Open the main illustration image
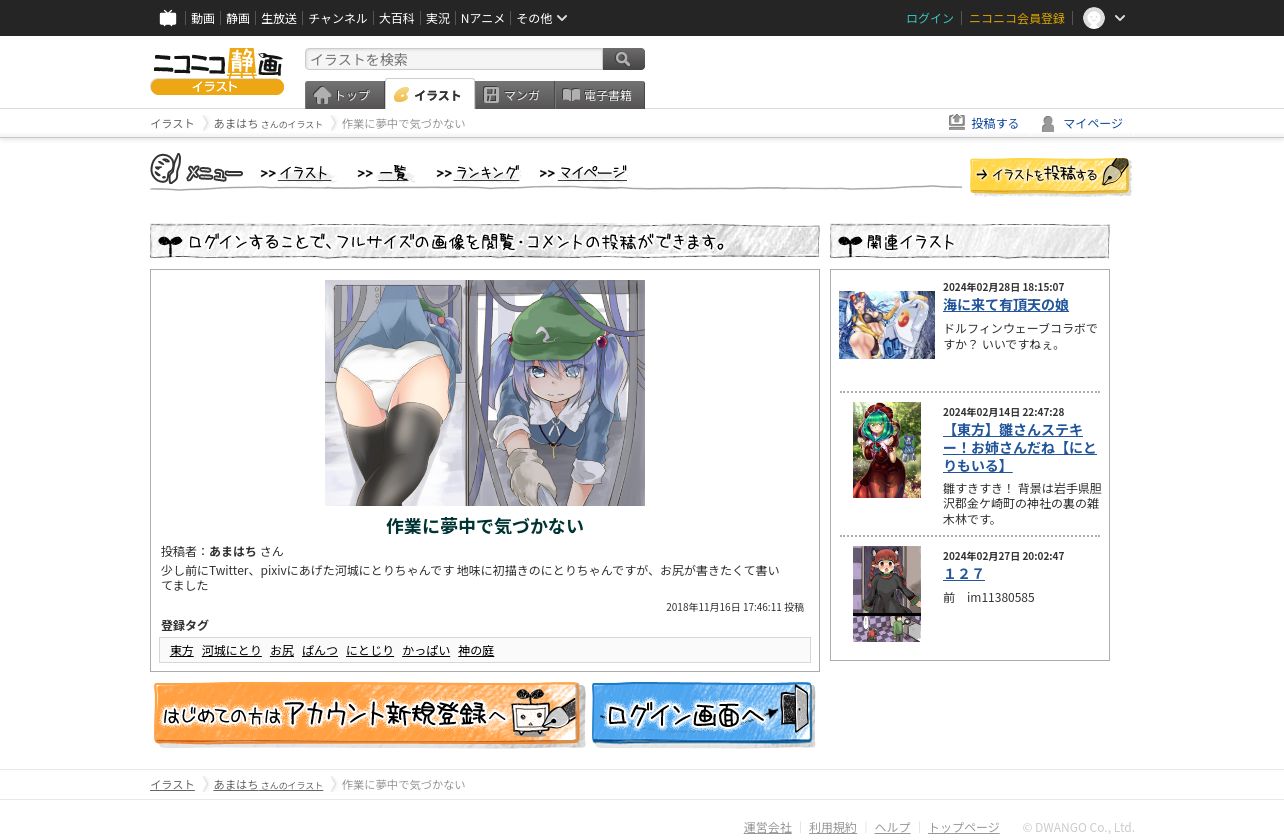Viewport: 1284px width, 840px height. tap(485, 393)
